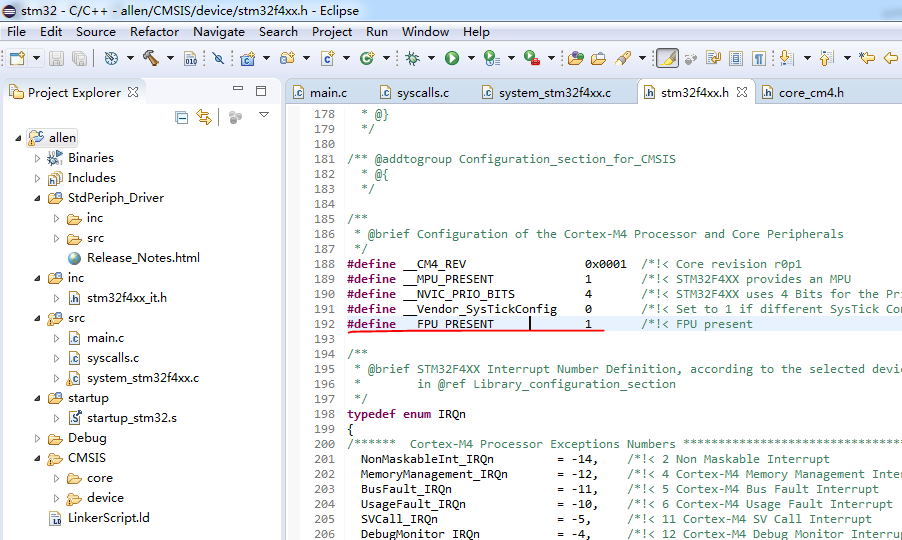Viewport: 902px width, 540px height.
Task: Close the stm32f4xx.h editor tab
Action: (x=742, y=92)
